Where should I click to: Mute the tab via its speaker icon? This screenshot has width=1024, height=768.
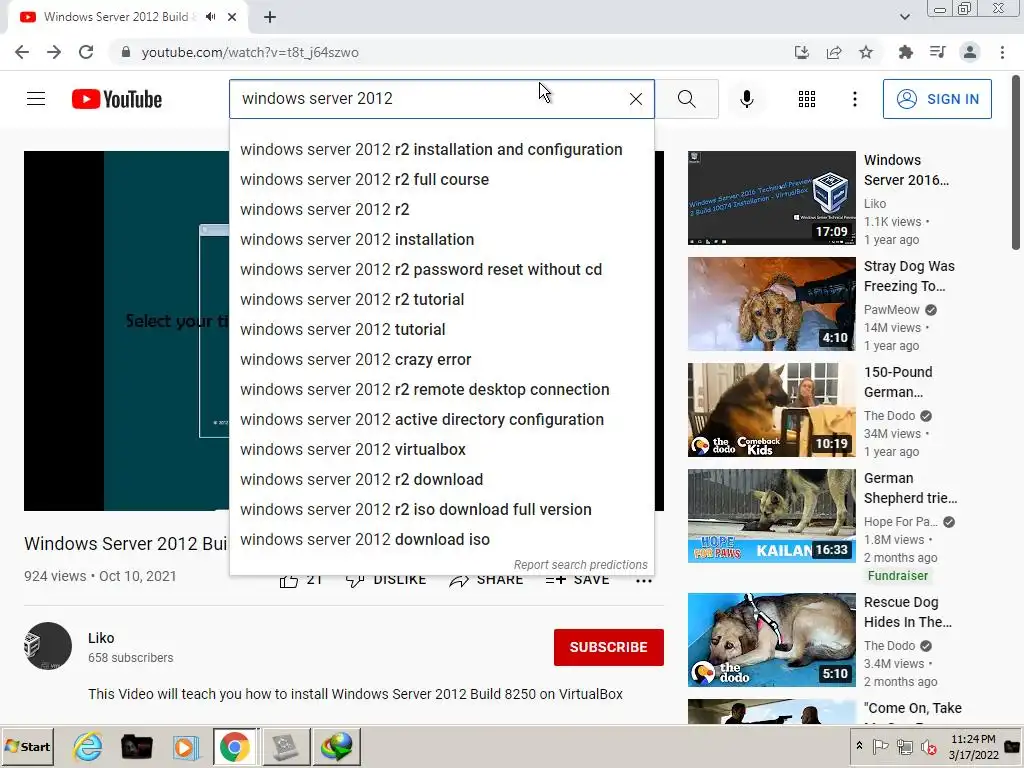click(210, 17)
